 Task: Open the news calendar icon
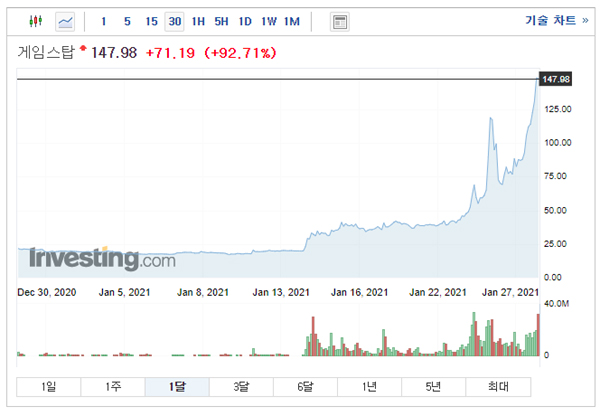(339, 21)
